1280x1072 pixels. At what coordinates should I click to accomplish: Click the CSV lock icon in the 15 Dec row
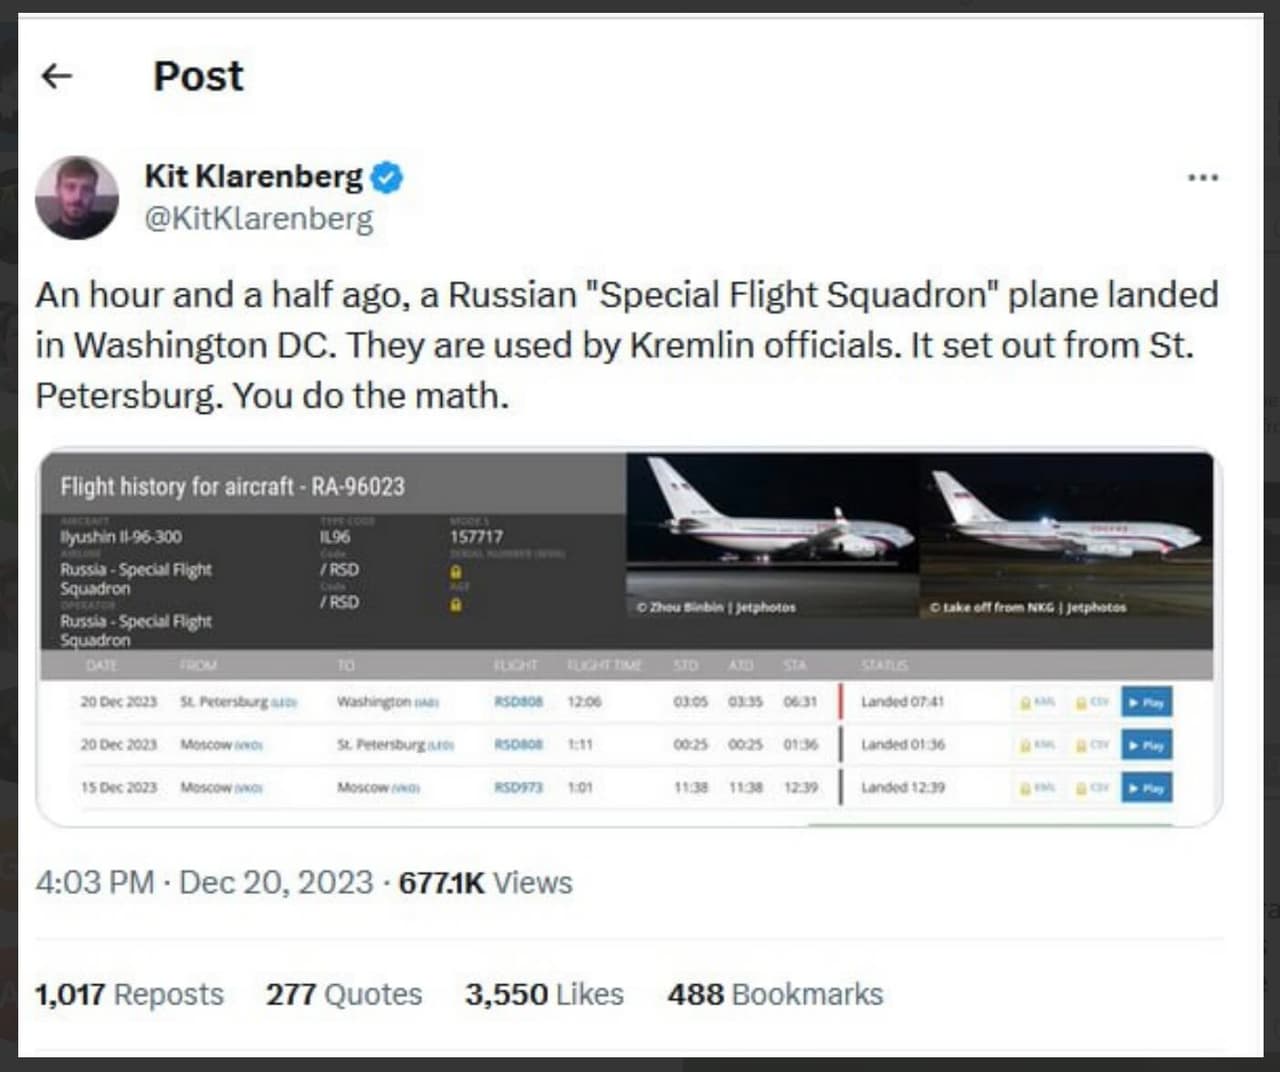click(x=1092, y=788)
